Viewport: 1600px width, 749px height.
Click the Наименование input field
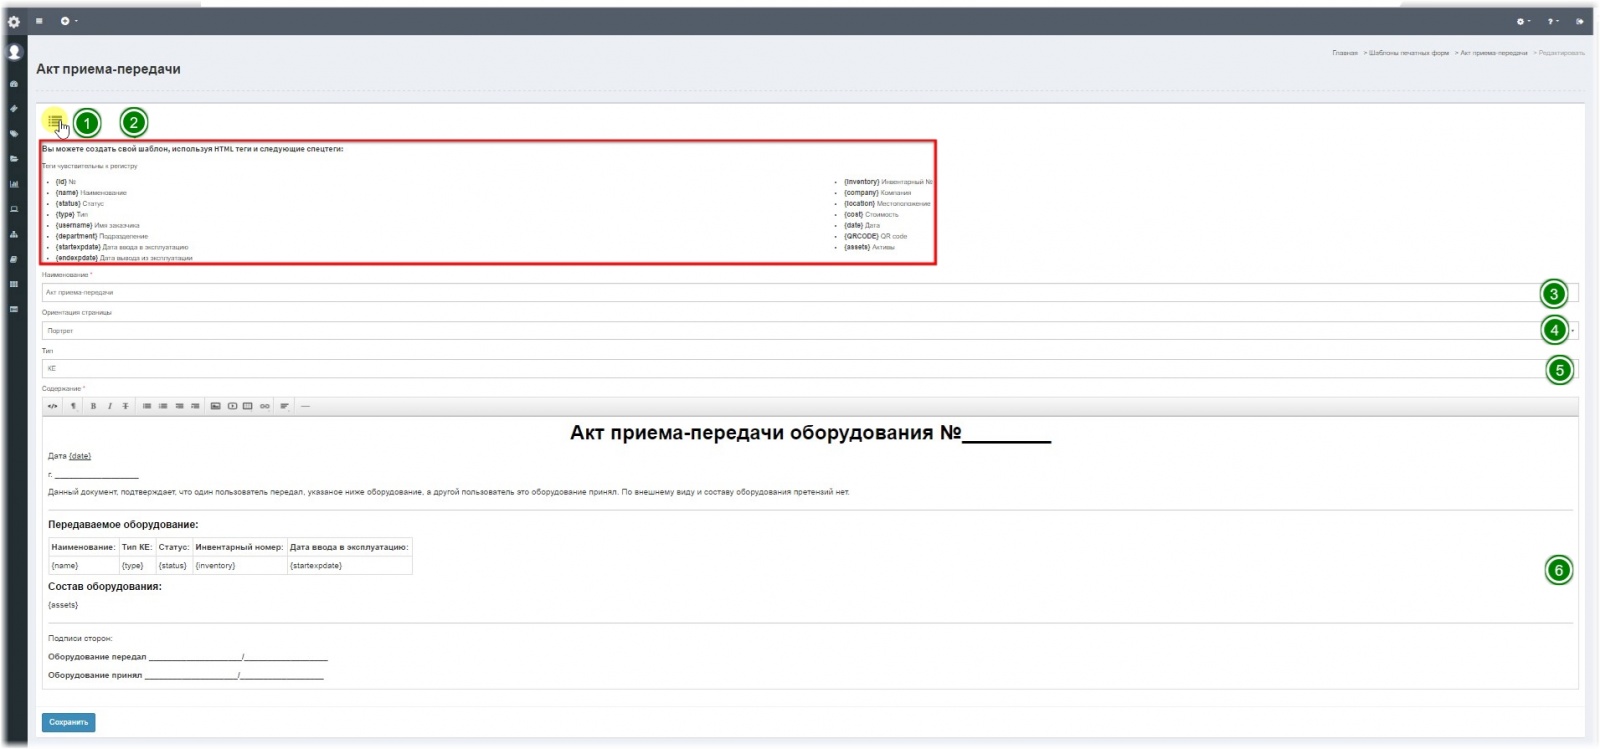pyautogui.click(x=810, y=293)
